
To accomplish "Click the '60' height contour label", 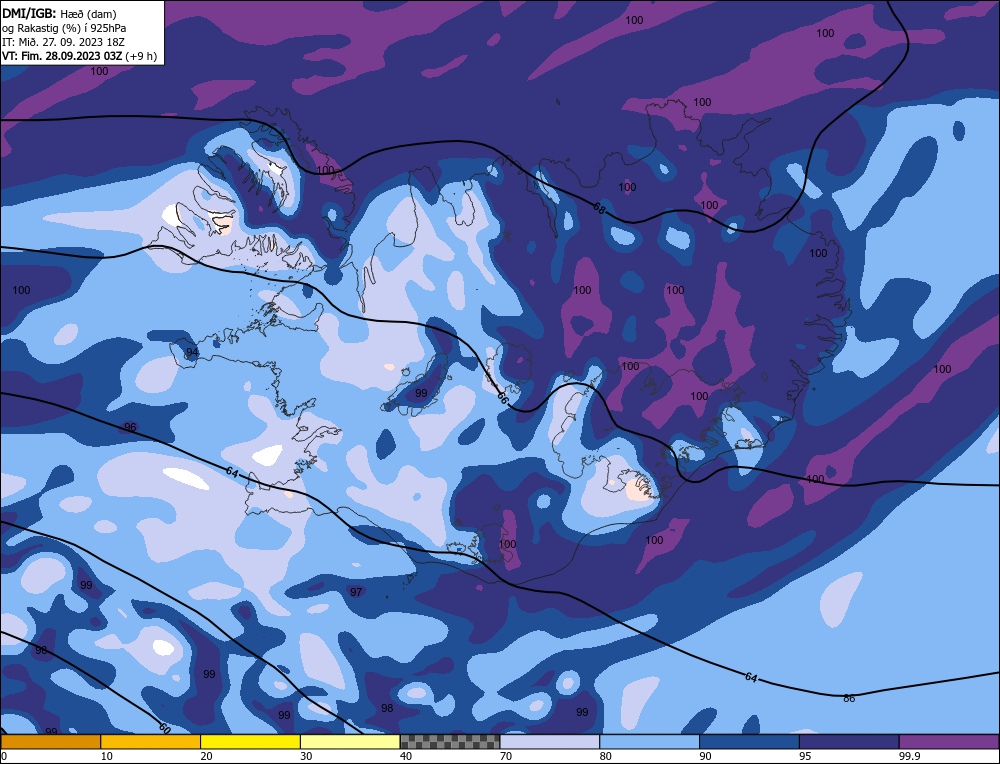I will tap(165, 728).
